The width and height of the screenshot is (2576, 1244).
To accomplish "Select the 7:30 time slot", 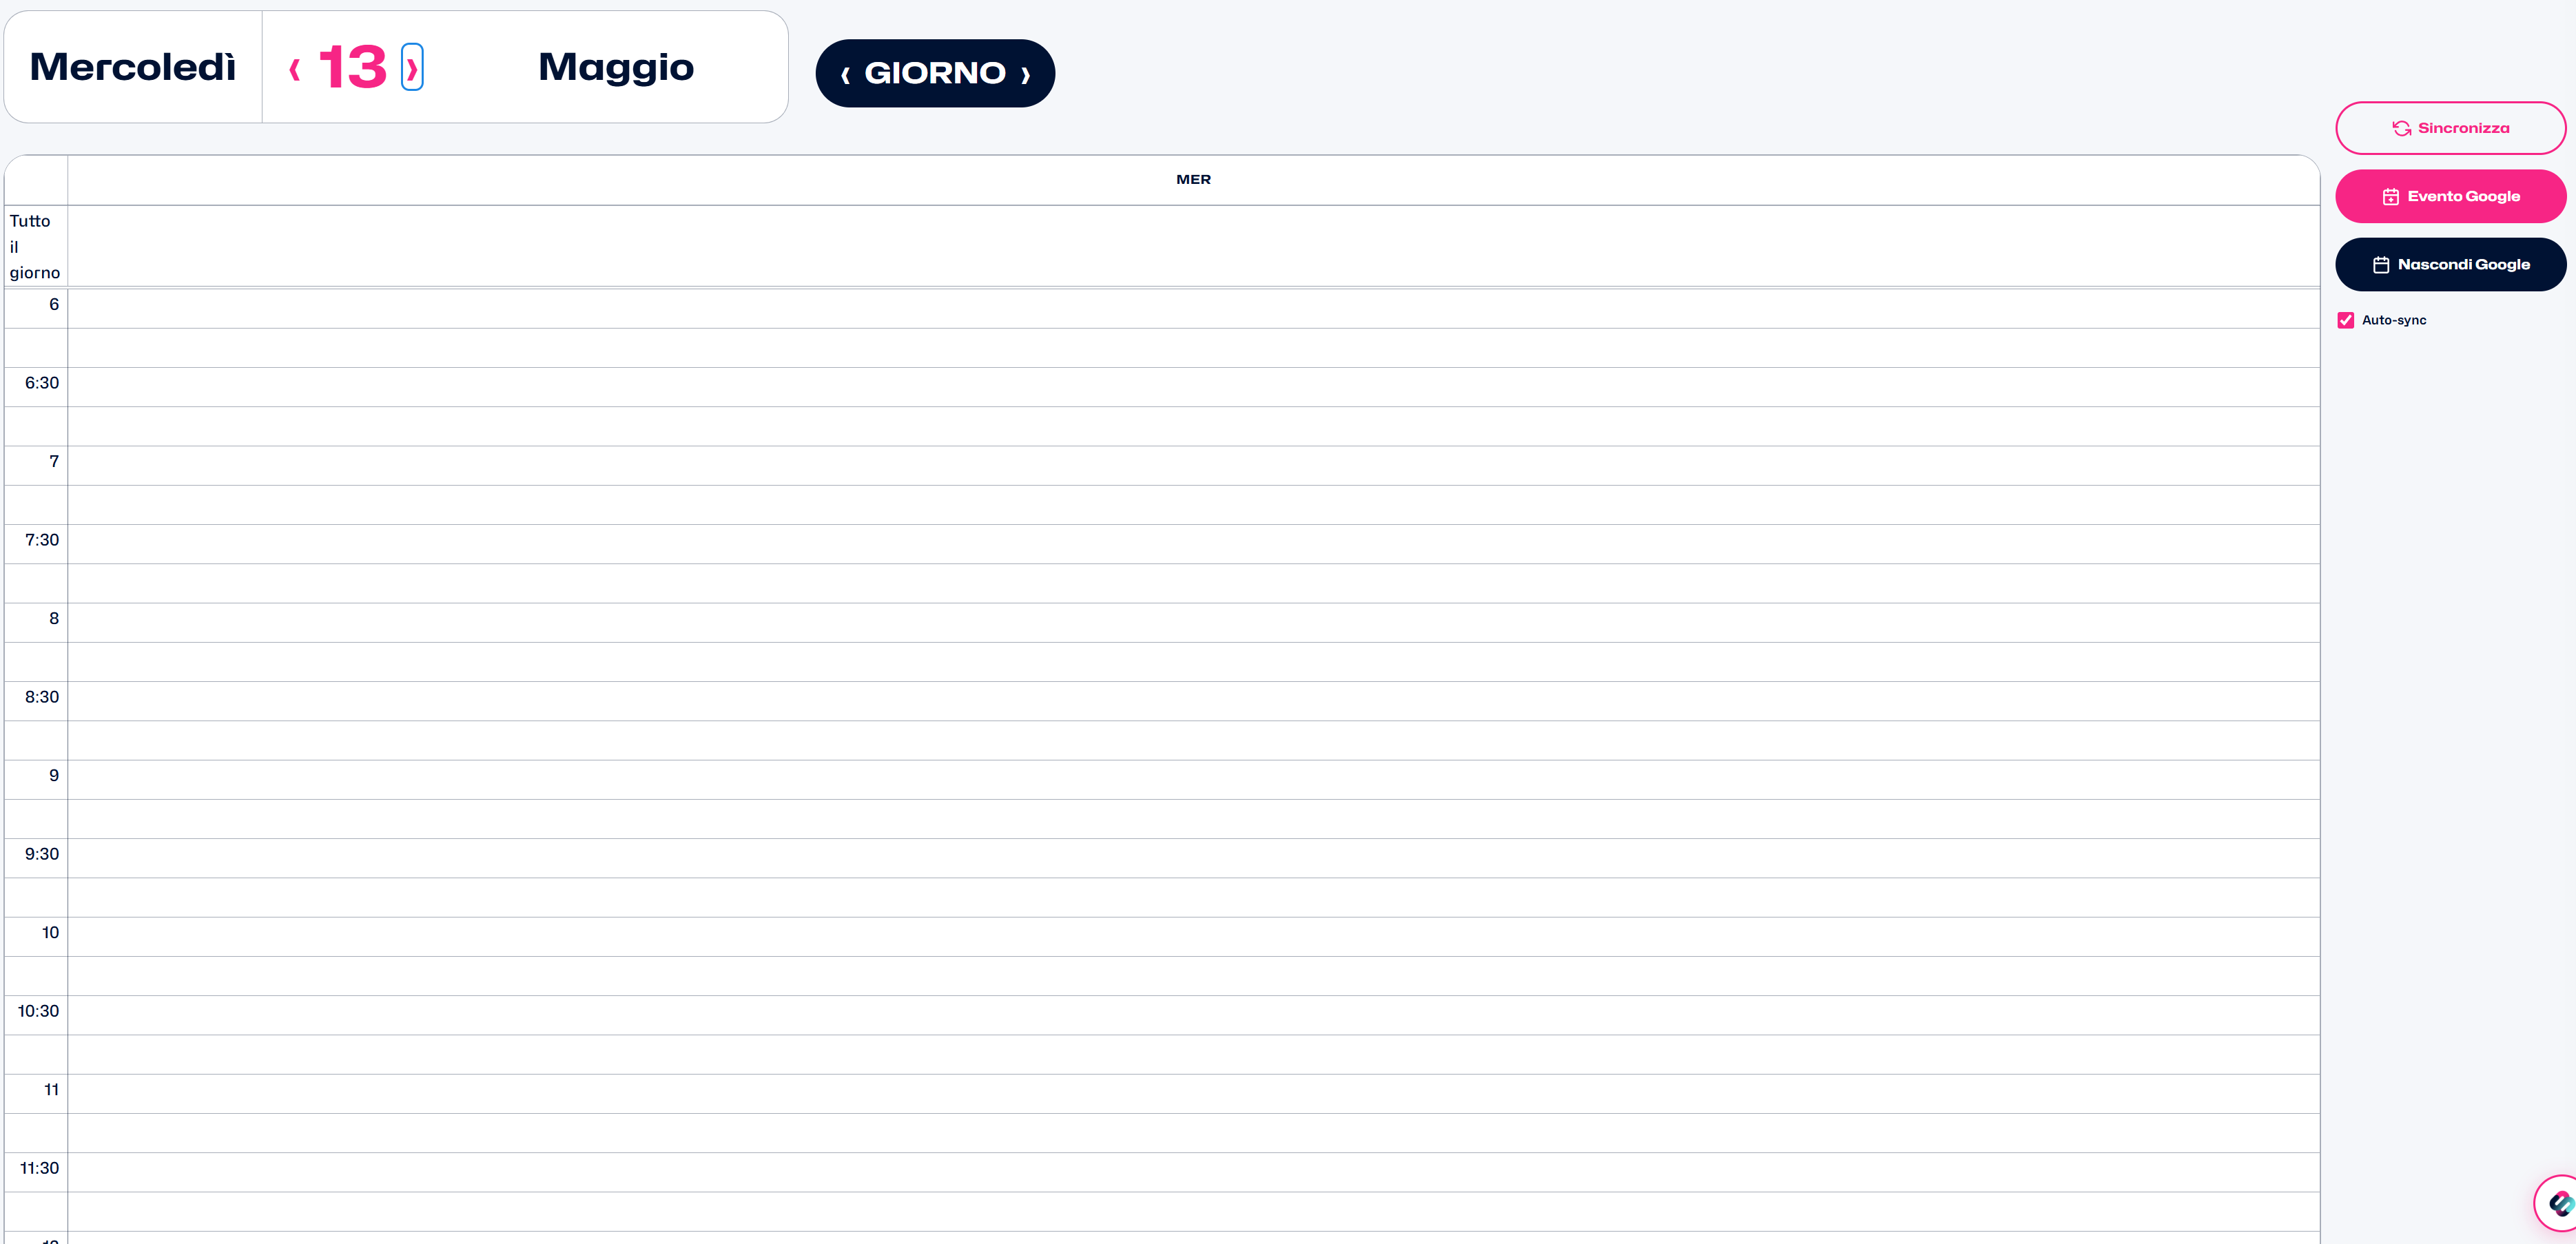I will [x=1193, y=544].
